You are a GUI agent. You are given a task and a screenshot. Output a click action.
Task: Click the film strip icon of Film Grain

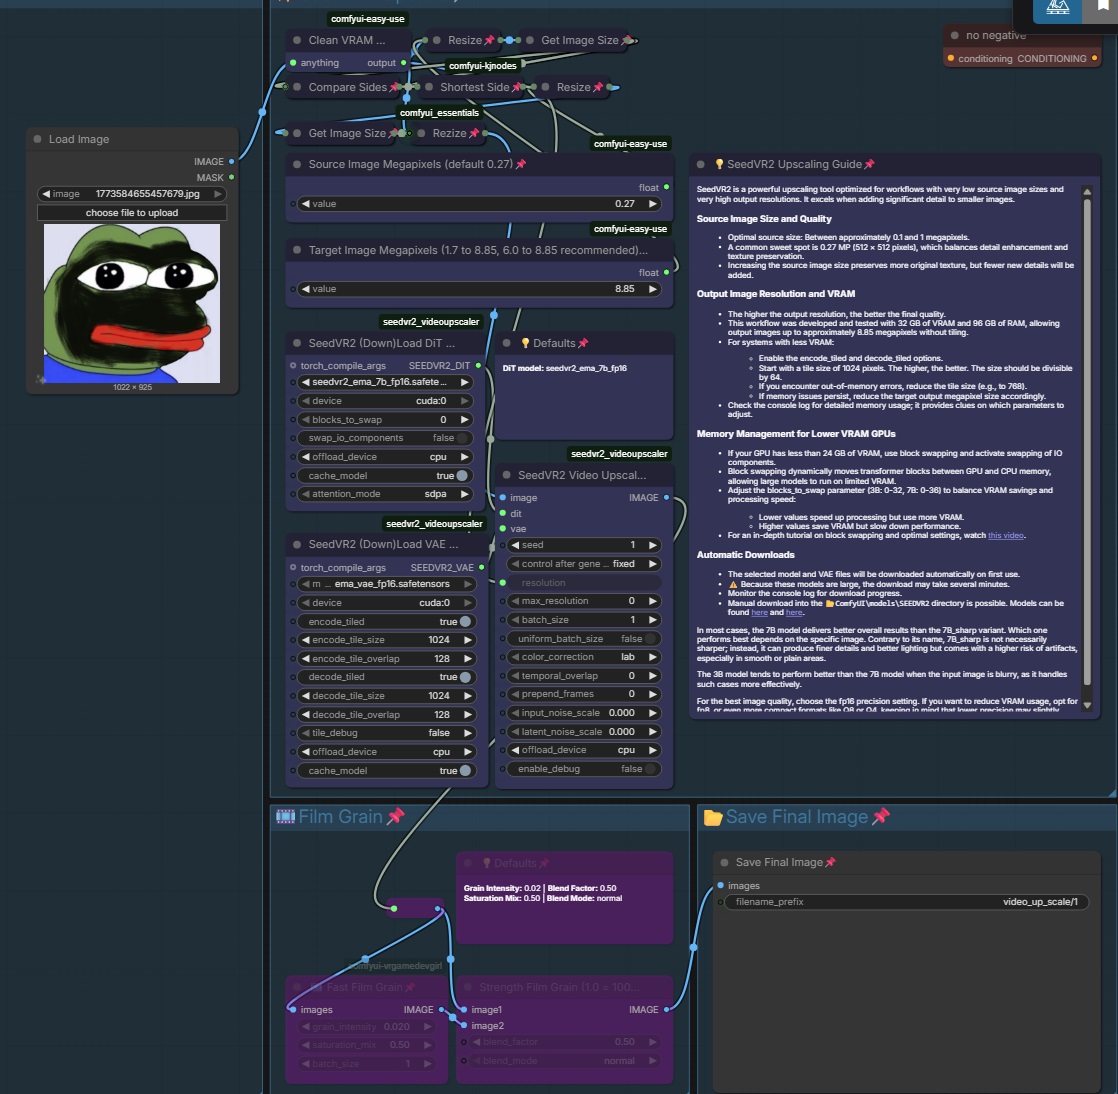285,817
